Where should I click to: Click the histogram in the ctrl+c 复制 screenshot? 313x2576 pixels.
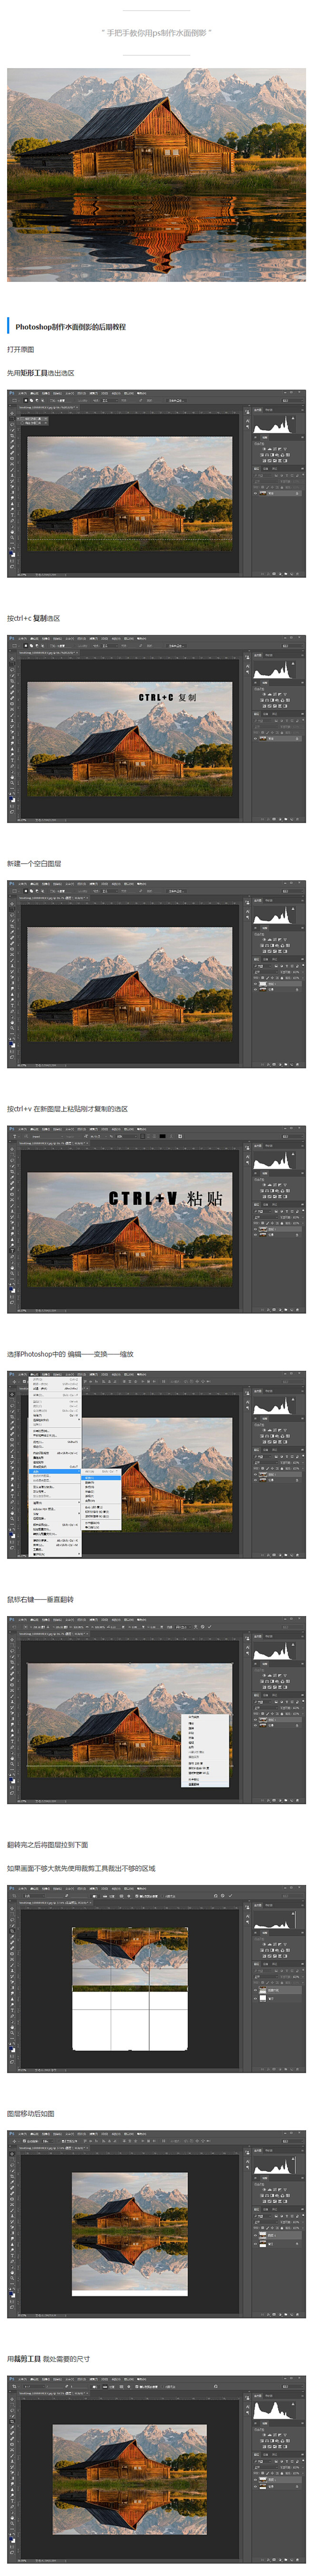click(272, 670)
